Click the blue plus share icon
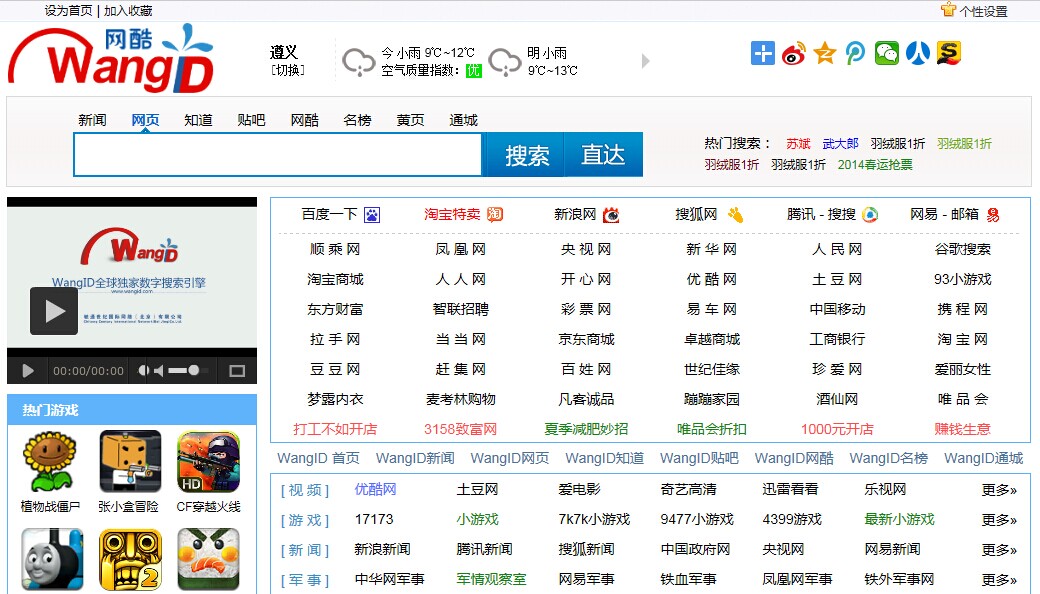 coord(763,53)
